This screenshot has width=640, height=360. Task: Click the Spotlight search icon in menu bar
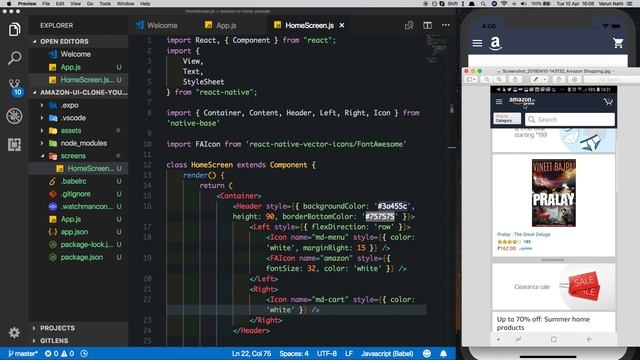tap(483, 4)
